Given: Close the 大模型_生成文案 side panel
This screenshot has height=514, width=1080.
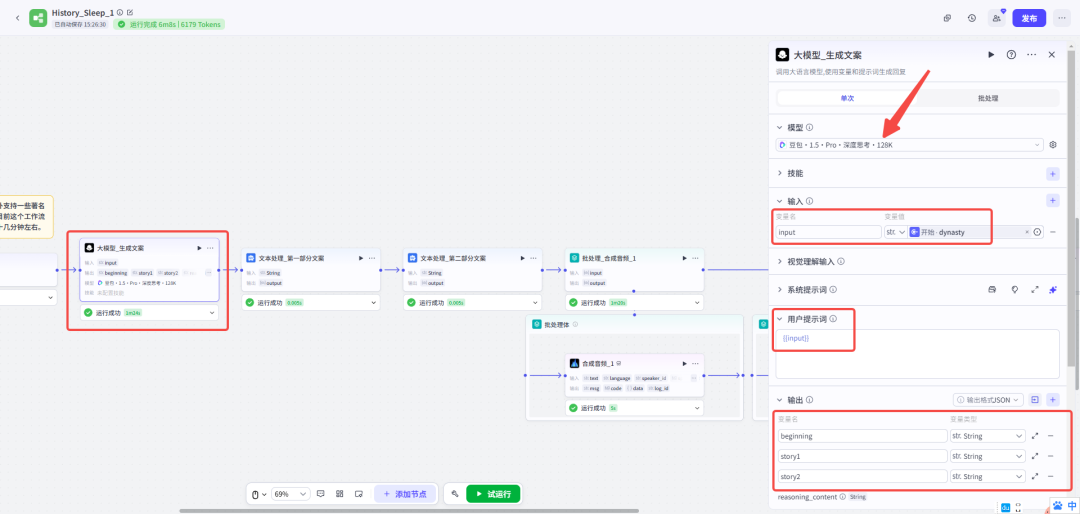Looking at the screenshot, I should pos(1052,54).
